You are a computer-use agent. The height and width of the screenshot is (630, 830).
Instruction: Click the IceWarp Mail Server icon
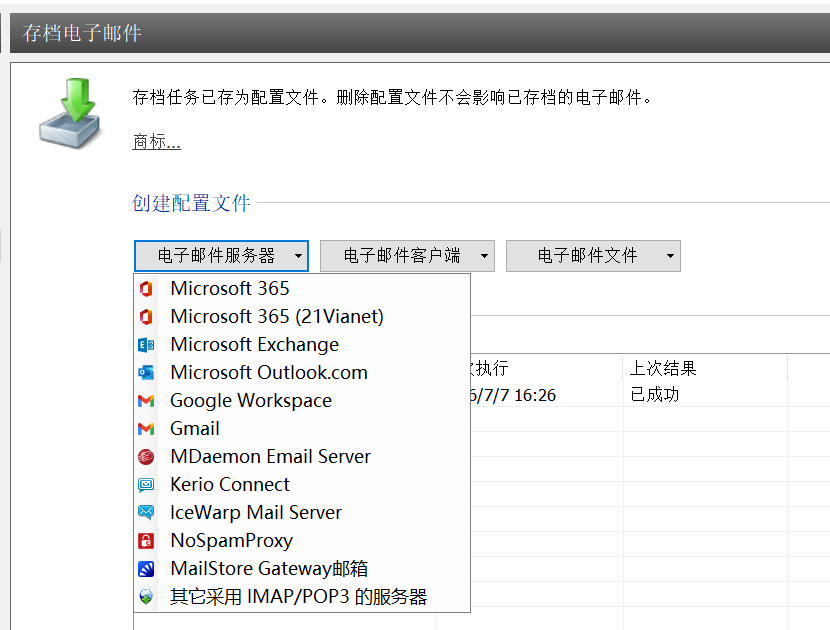coord(146,512)
